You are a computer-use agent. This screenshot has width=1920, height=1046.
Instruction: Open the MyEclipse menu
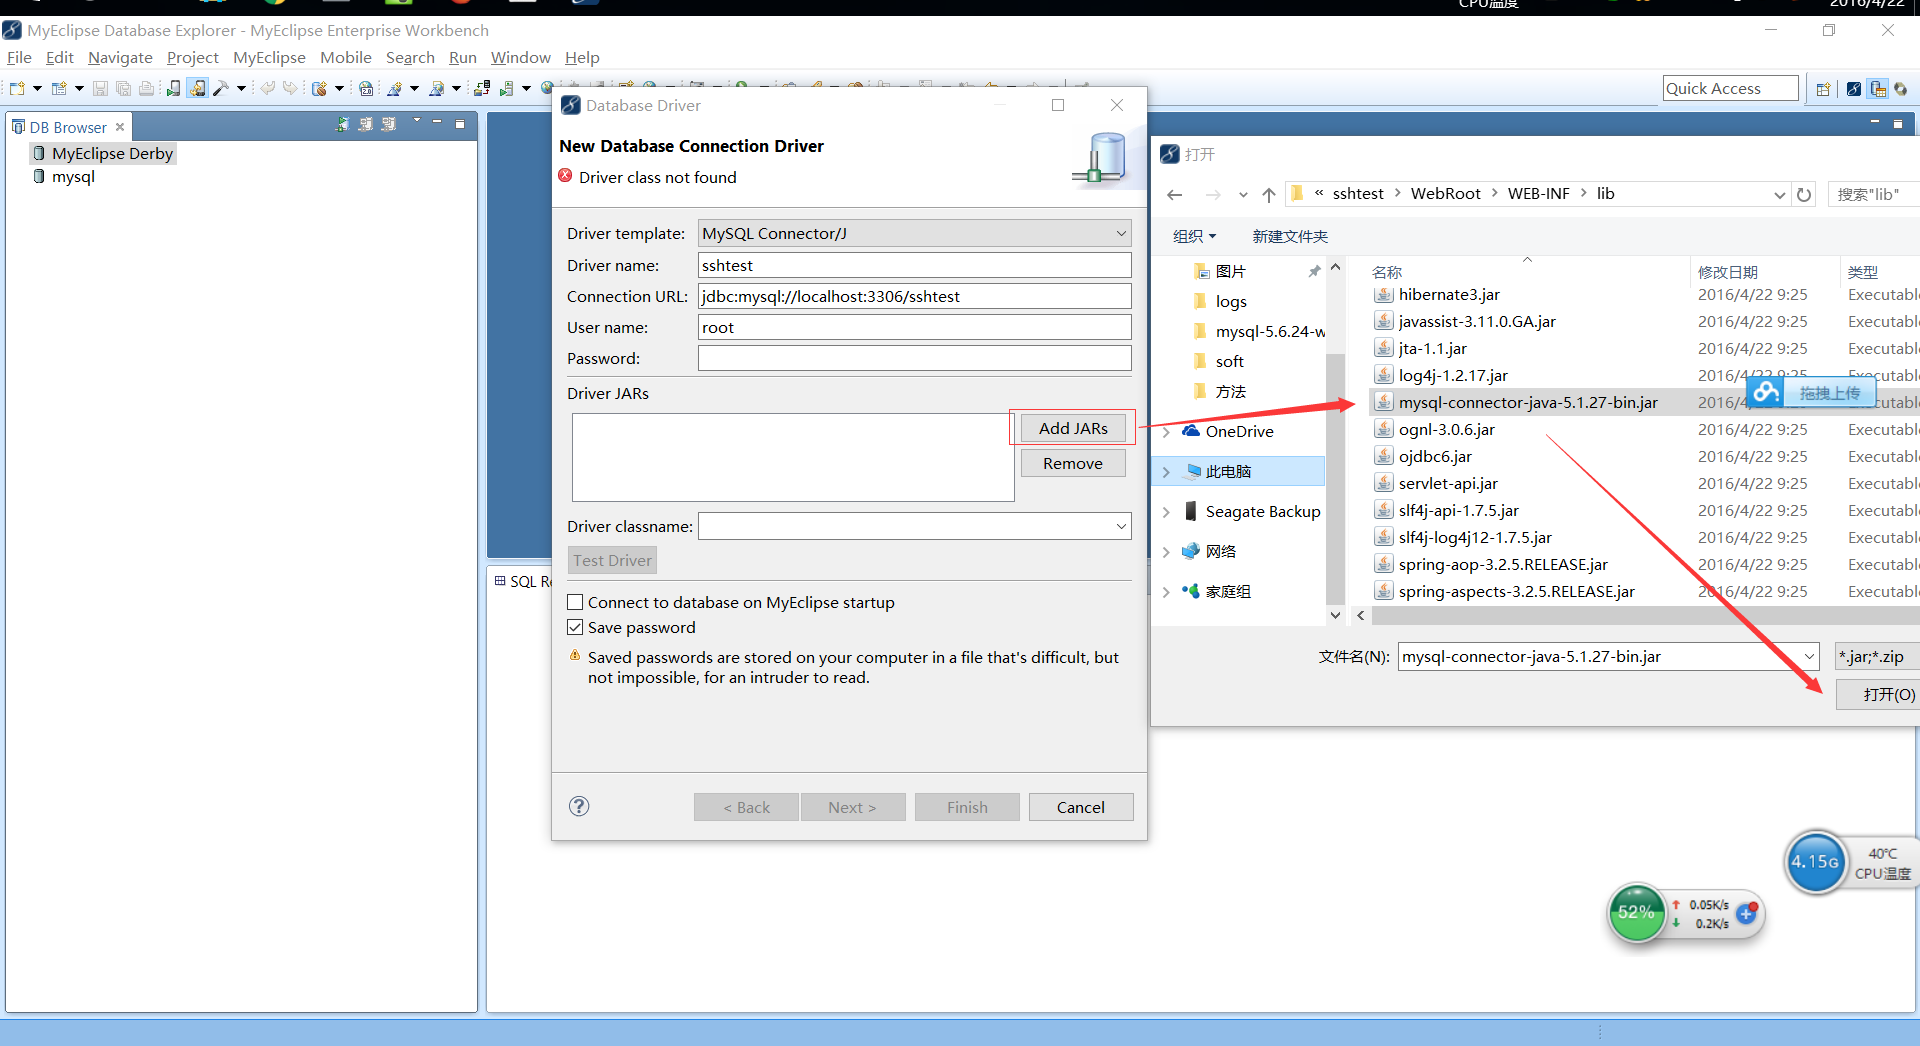(269, 58)
